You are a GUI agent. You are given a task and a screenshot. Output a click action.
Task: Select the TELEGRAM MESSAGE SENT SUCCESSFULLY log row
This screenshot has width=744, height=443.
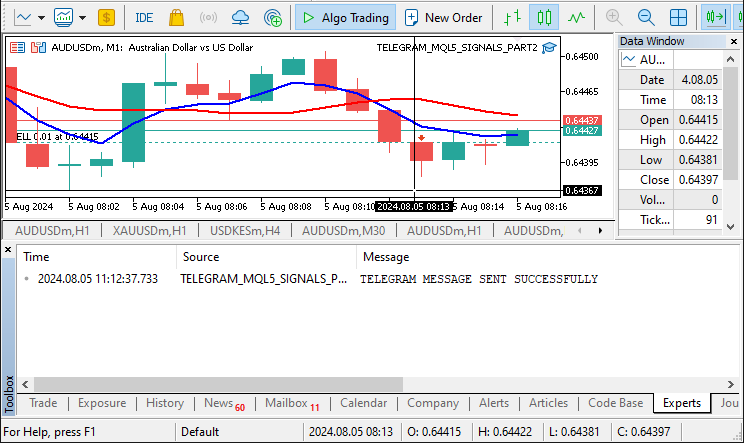[x=378, y=279]
